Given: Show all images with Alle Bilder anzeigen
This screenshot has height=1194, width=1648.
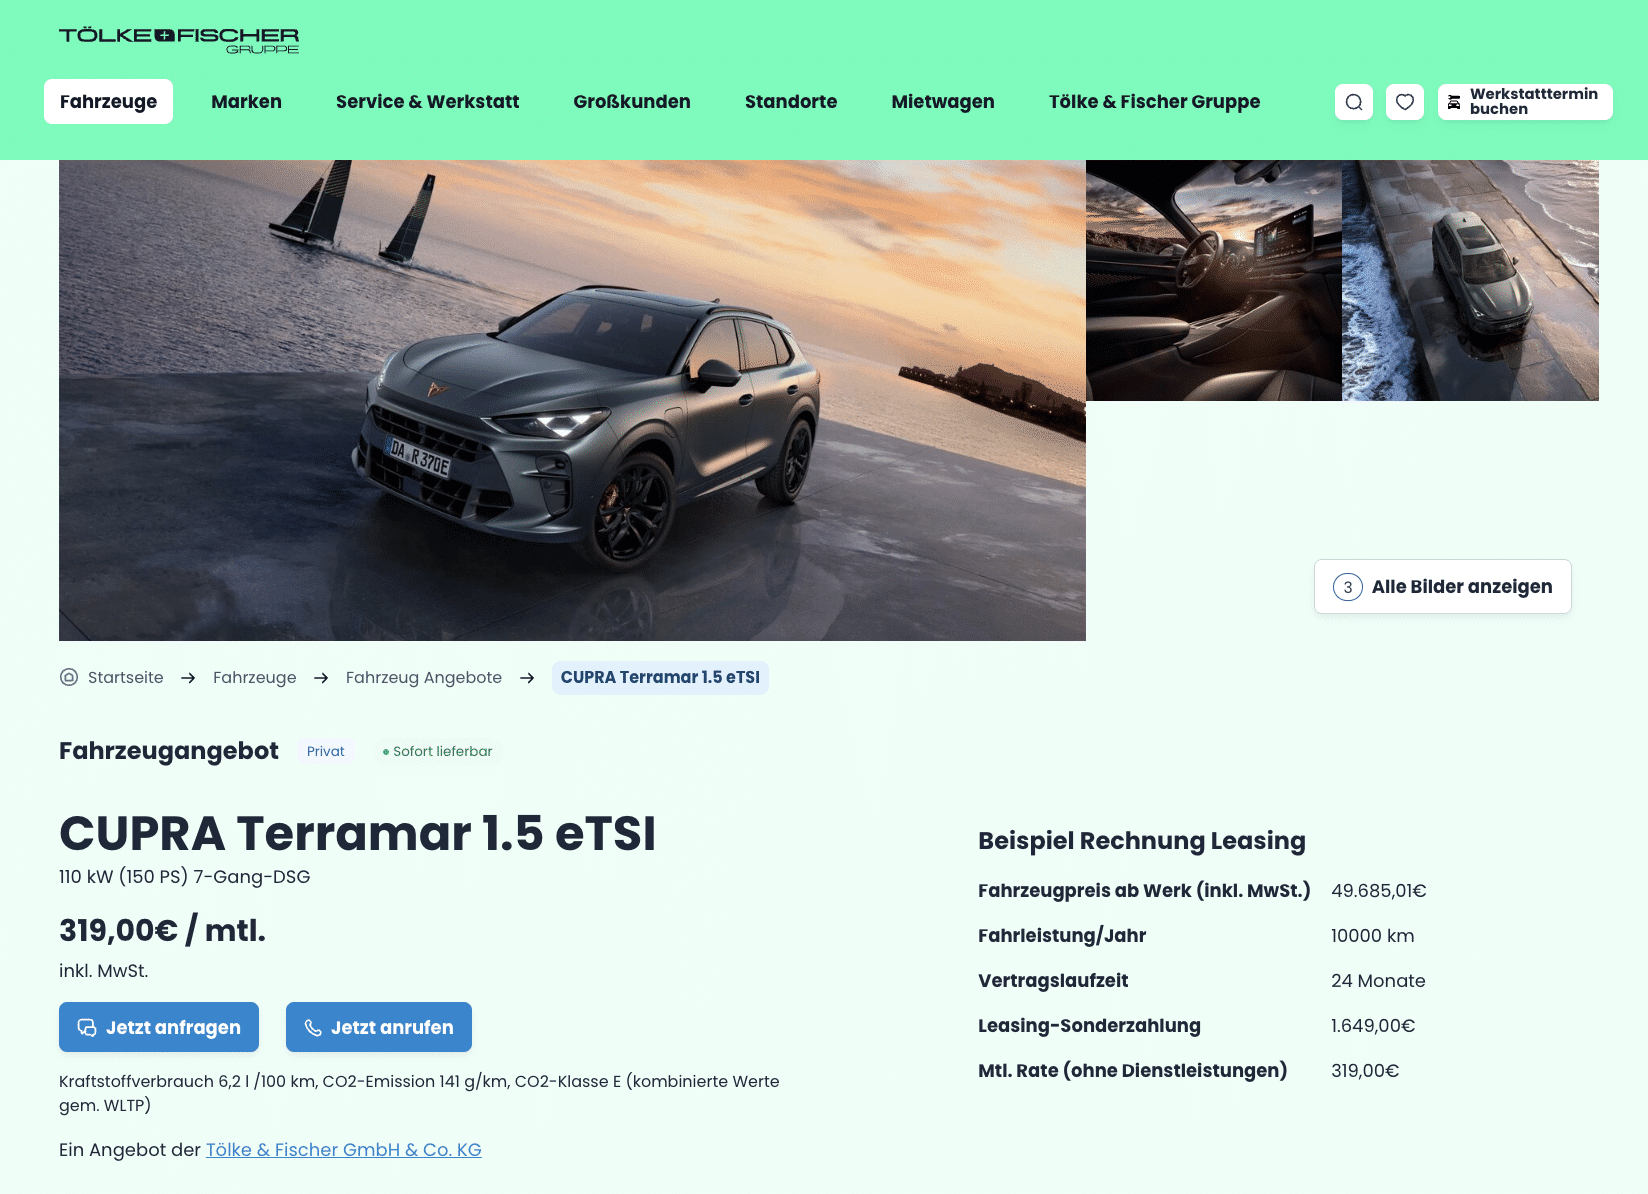Looking at the screenshot, I should 1443,587.
